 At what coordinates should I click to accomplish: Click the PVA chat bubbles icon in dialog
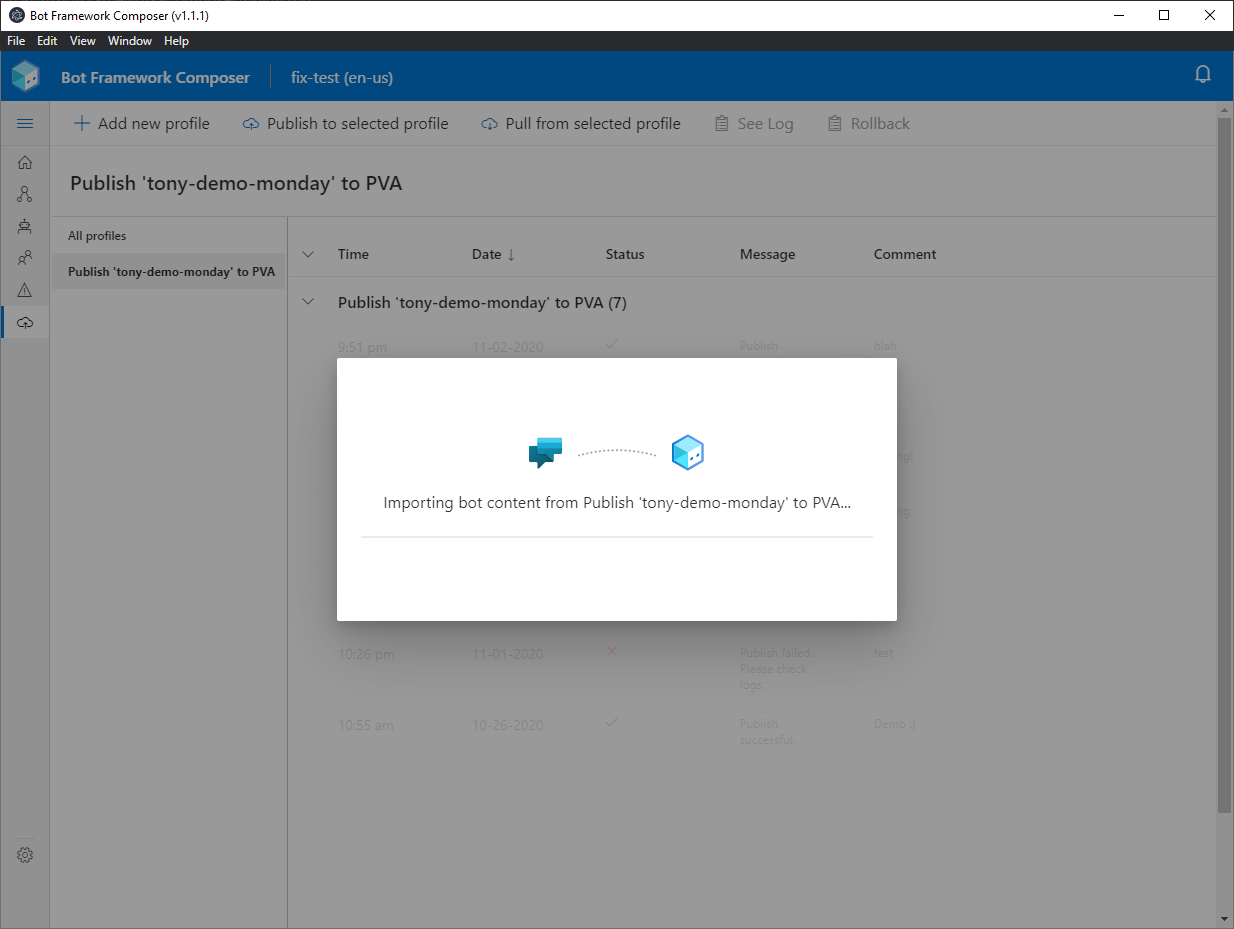tap(545, 453)
